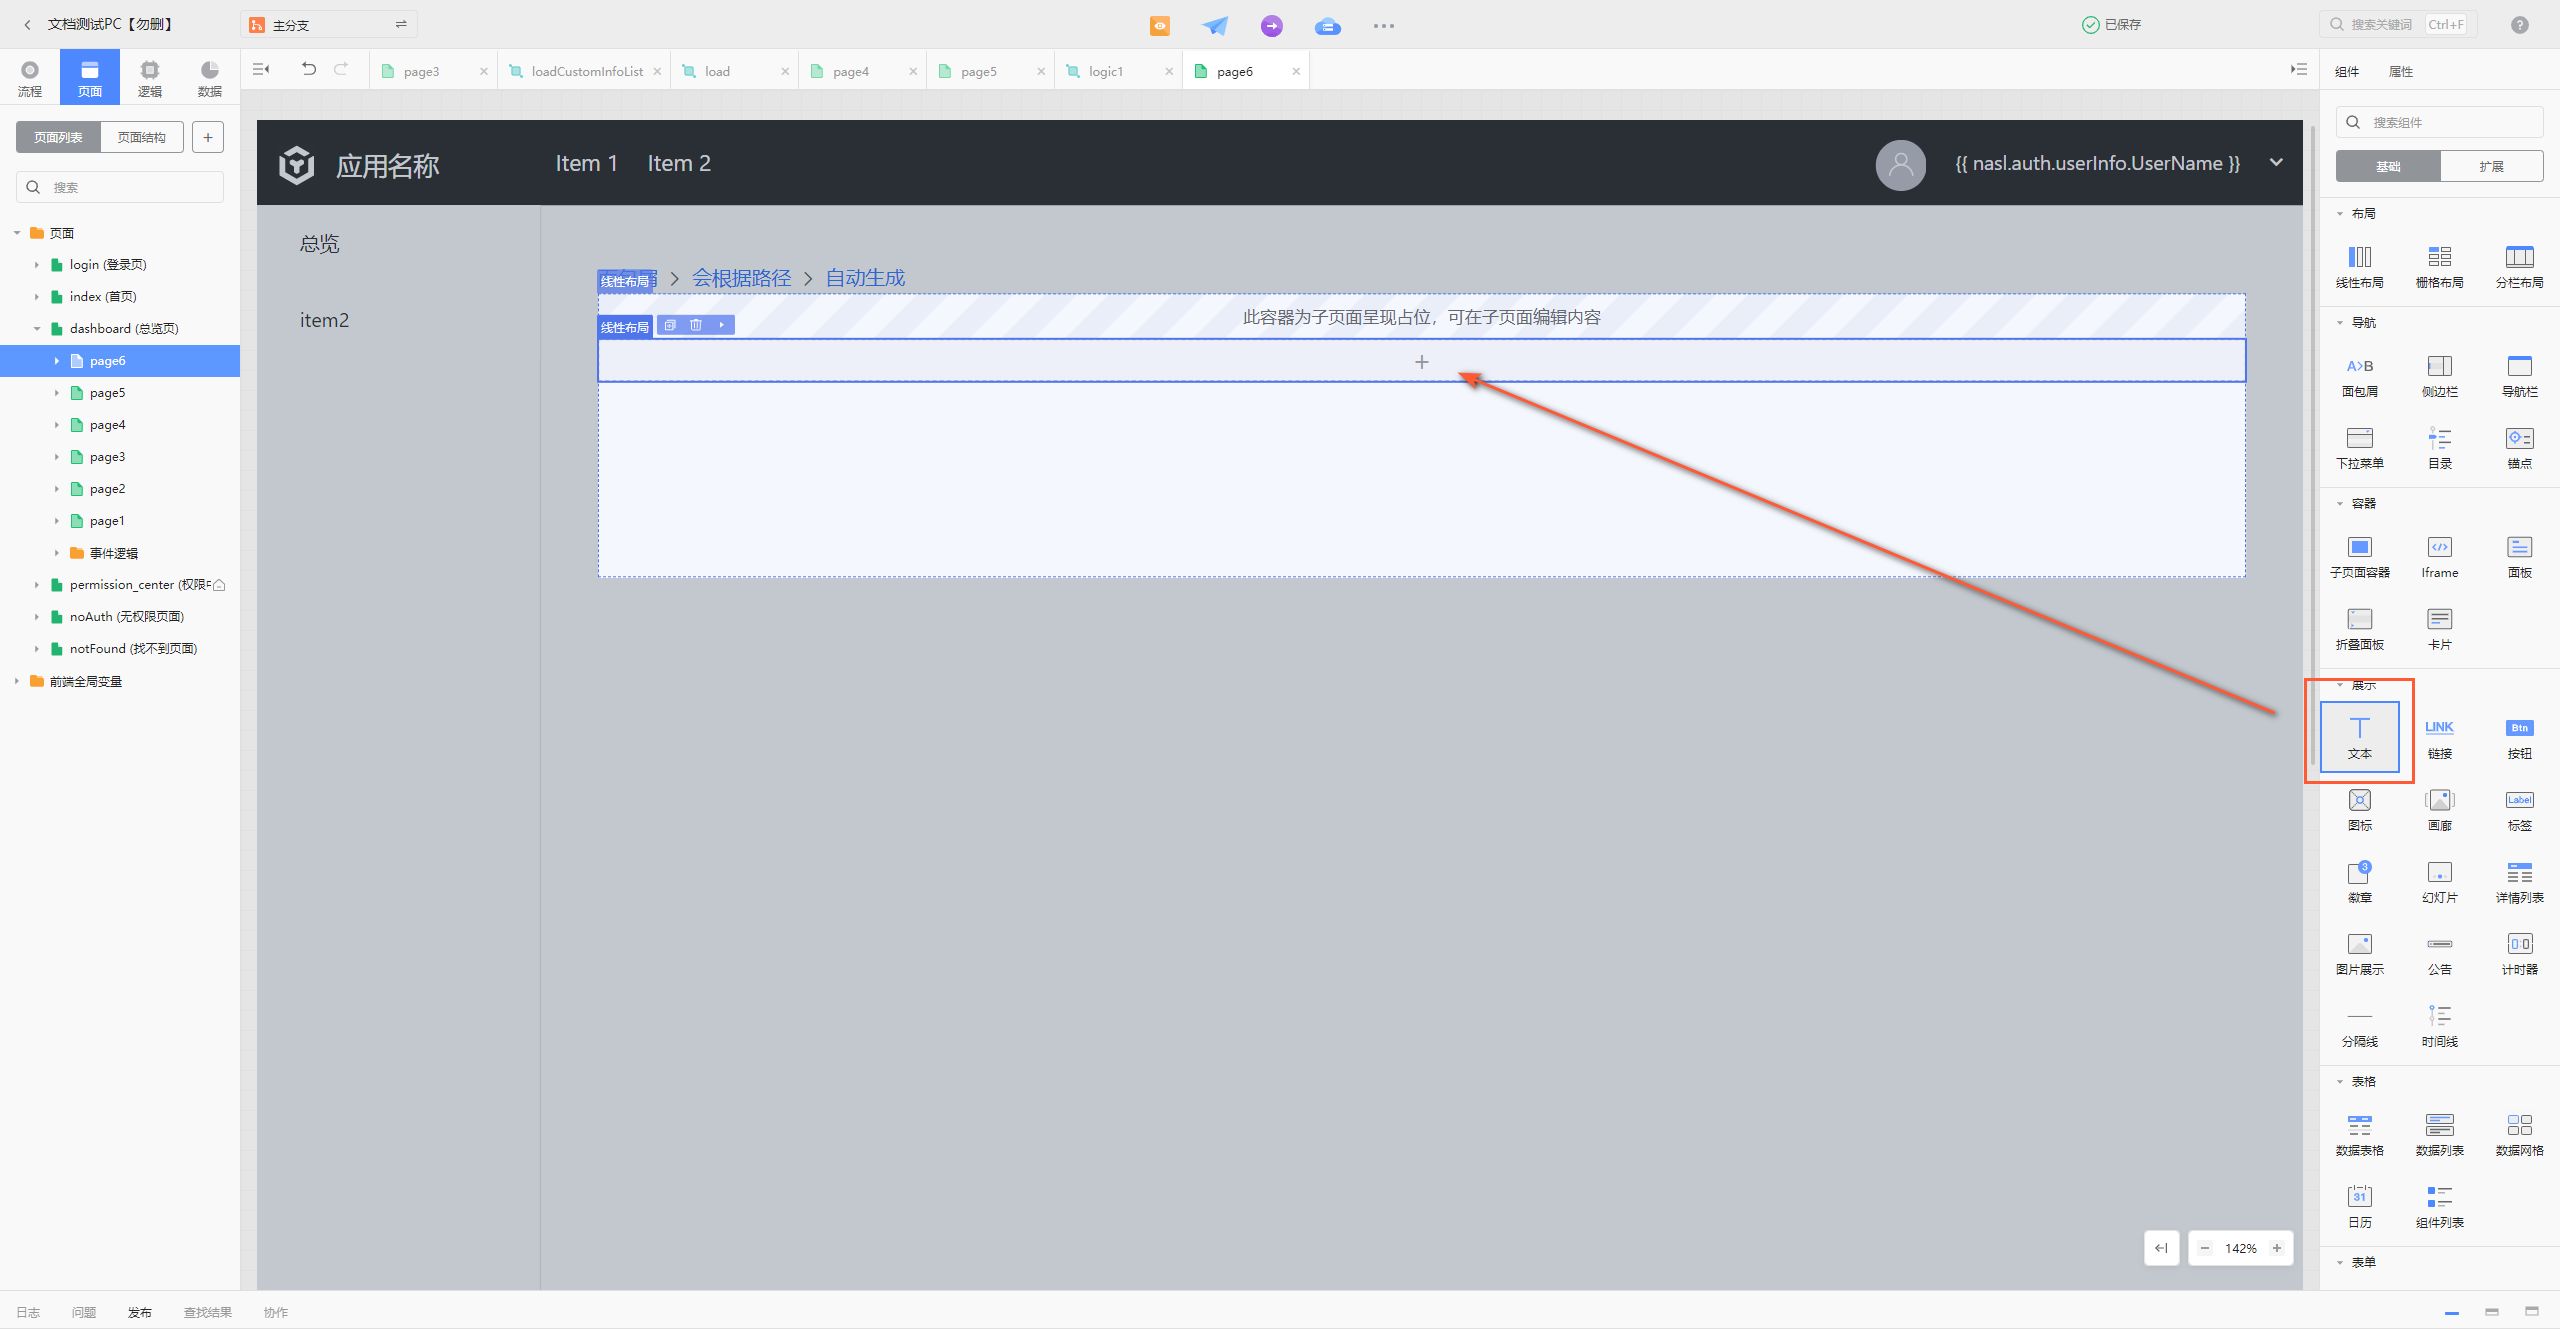Collapse the 导航 component section
Viewport: 2560px width, 1329px height.
(2340, 323)
